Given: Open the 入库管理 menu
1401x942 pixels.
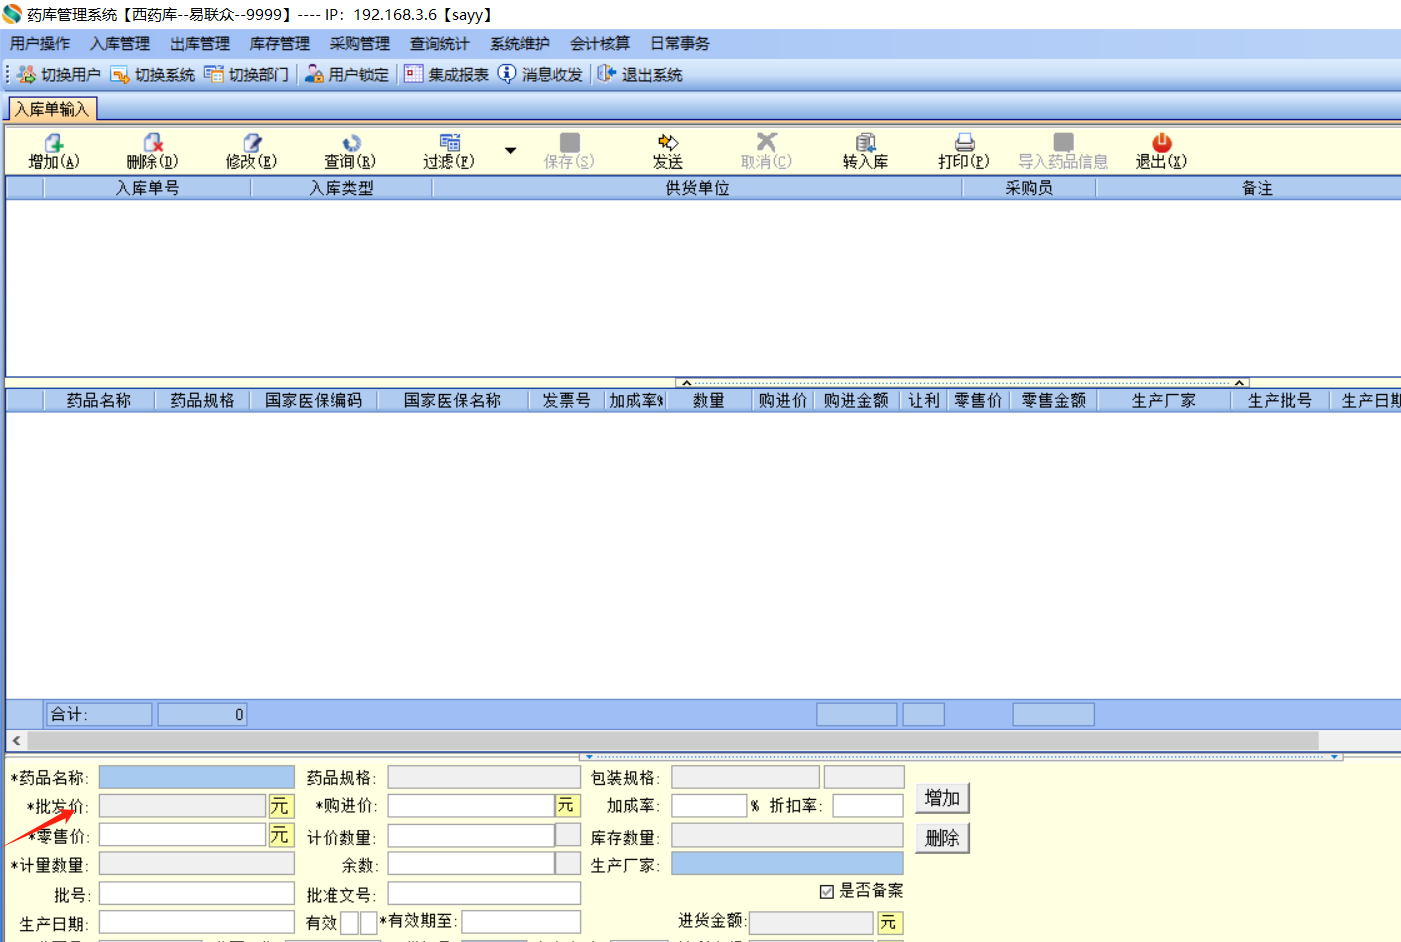Looking at the screenshot, I should 120,44.
